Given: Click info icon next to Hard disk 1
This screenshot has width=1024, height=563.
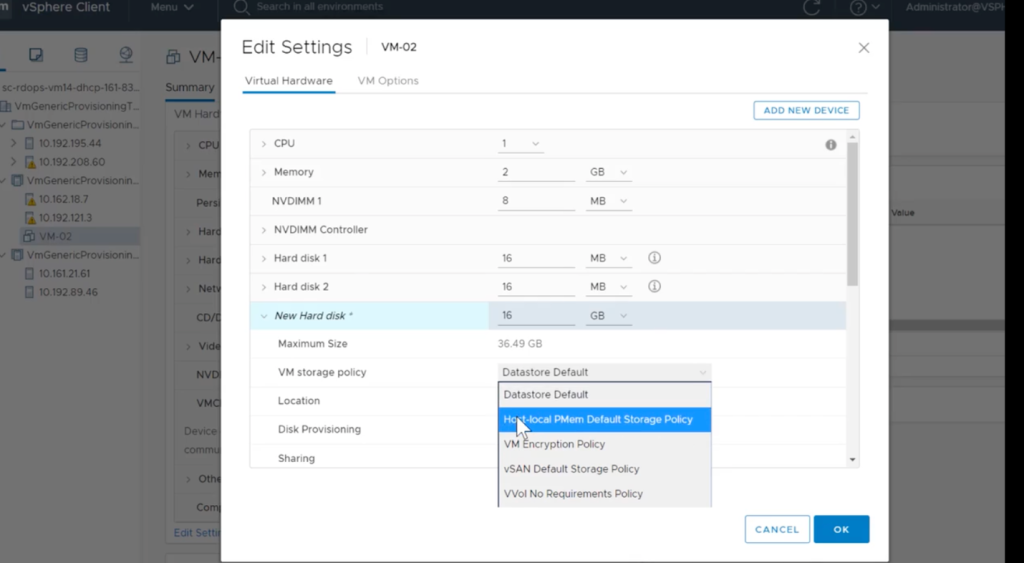Looking at the screenshot, I should pyautogui.click(x=655, y=258).
